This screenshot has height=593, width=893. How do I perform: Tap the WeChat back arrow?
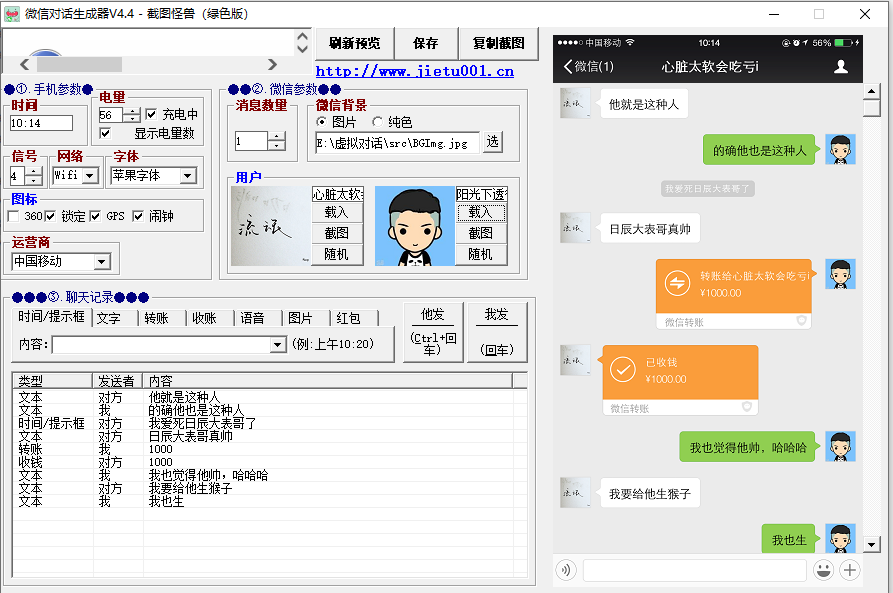tap(569, 67)
